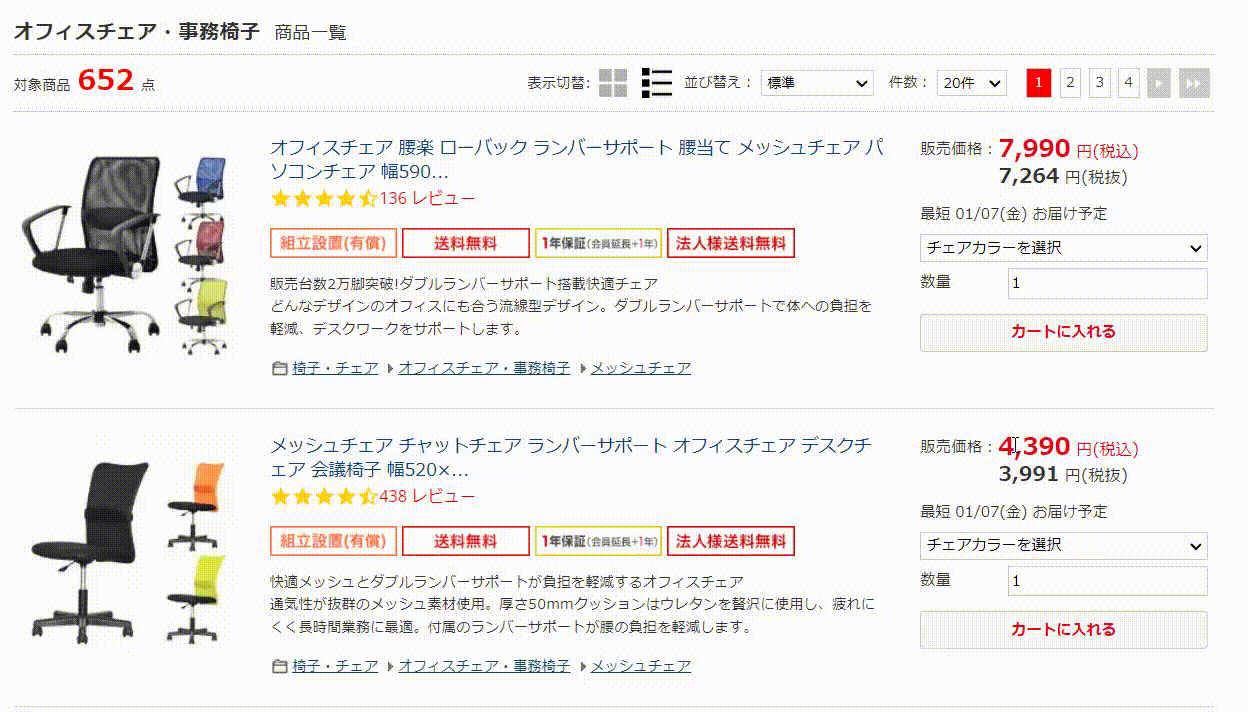Open the 件数 items-per-page dropdown
The image size is (1248, 712).
click(972, 83)
